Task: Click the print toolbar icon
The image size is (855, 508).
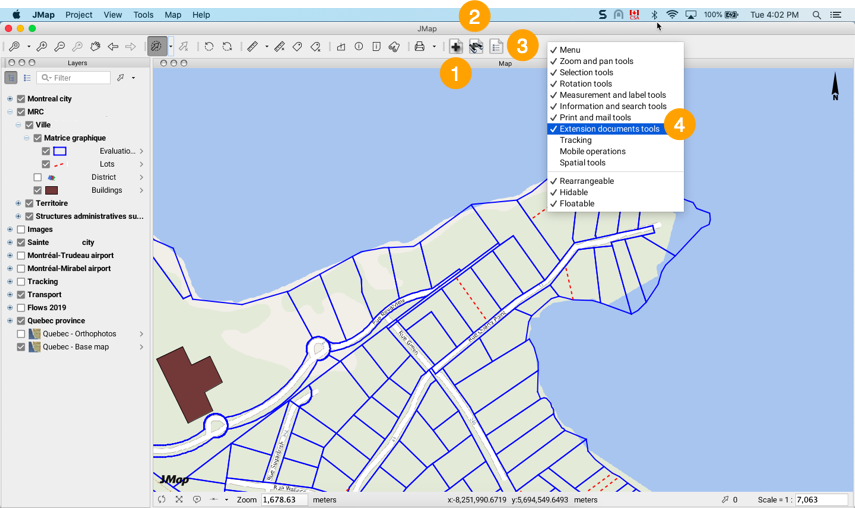Action: 419,47
